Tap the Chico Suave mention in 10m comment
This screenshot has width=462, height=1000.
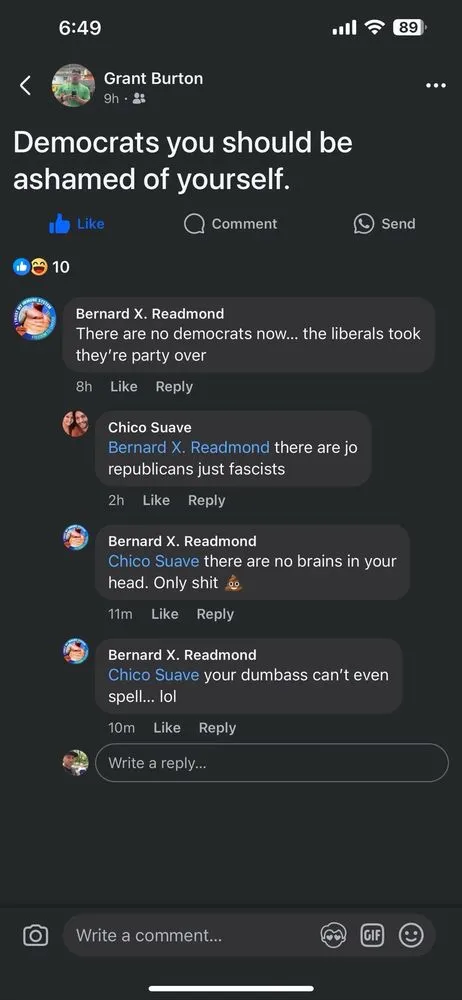[x=154, y=675]
